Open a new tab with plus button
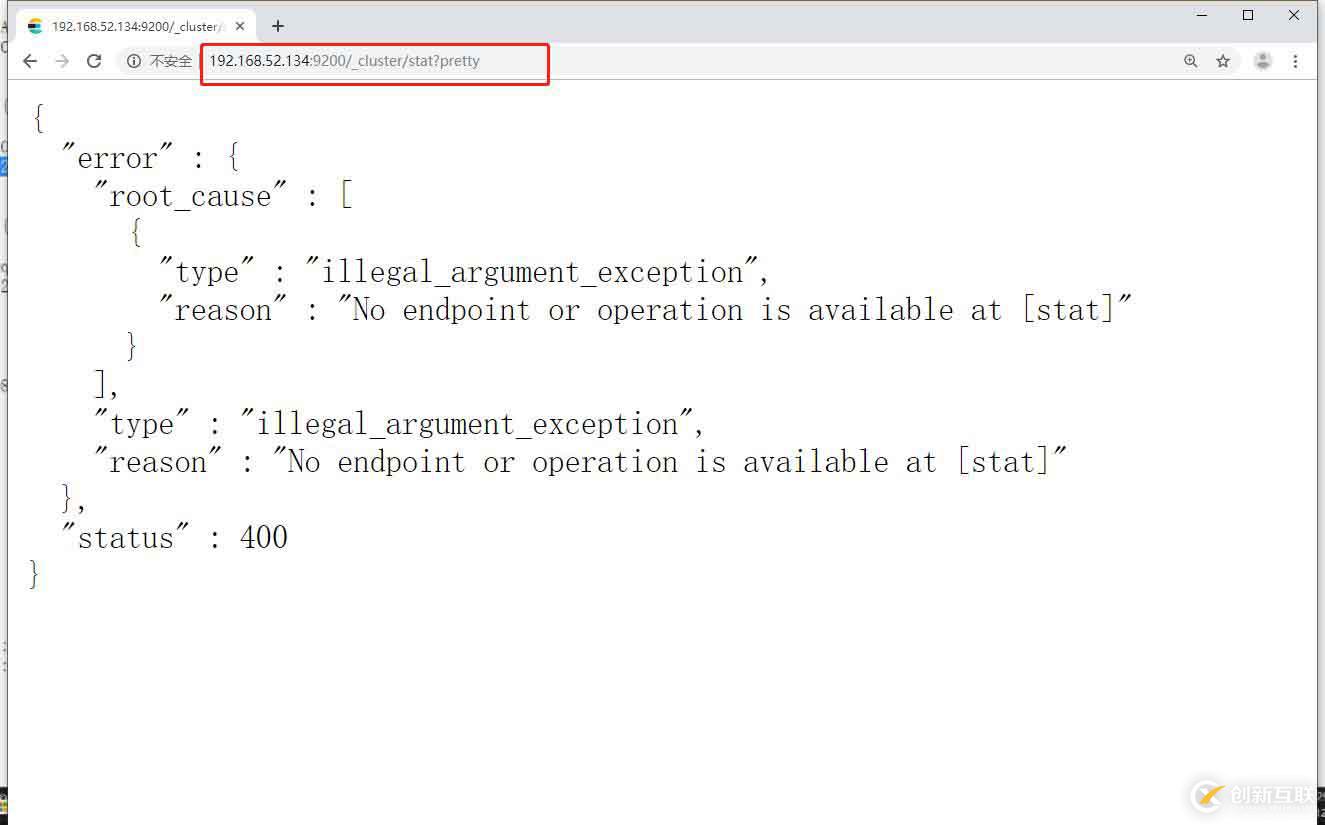Screen dimensions: 1325x825 point(278,26)
